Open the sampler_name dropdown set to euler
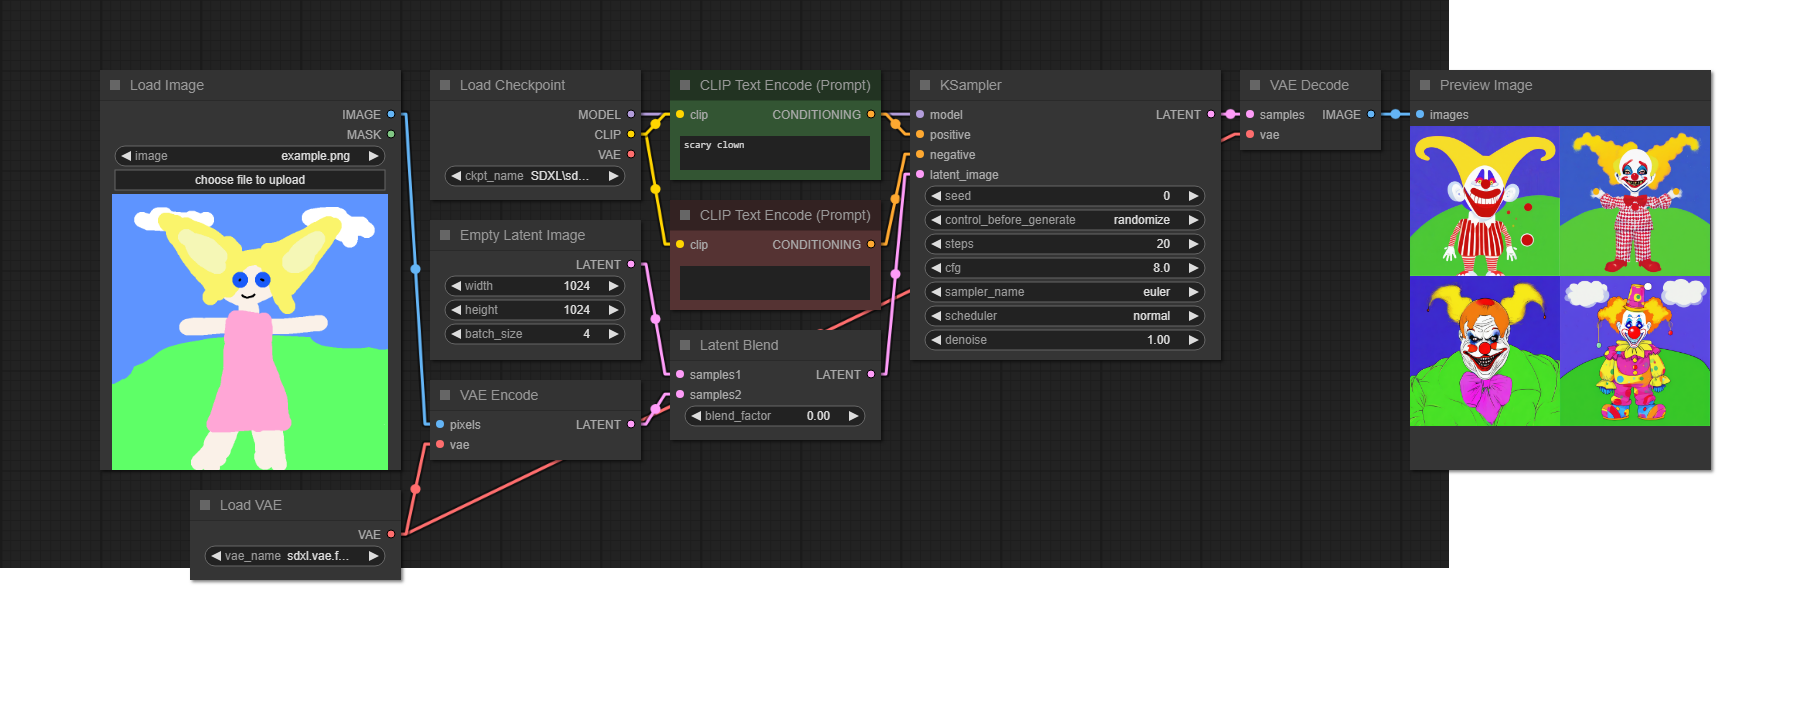Viewport: 1811px width, 710px height. point(1064,292)
